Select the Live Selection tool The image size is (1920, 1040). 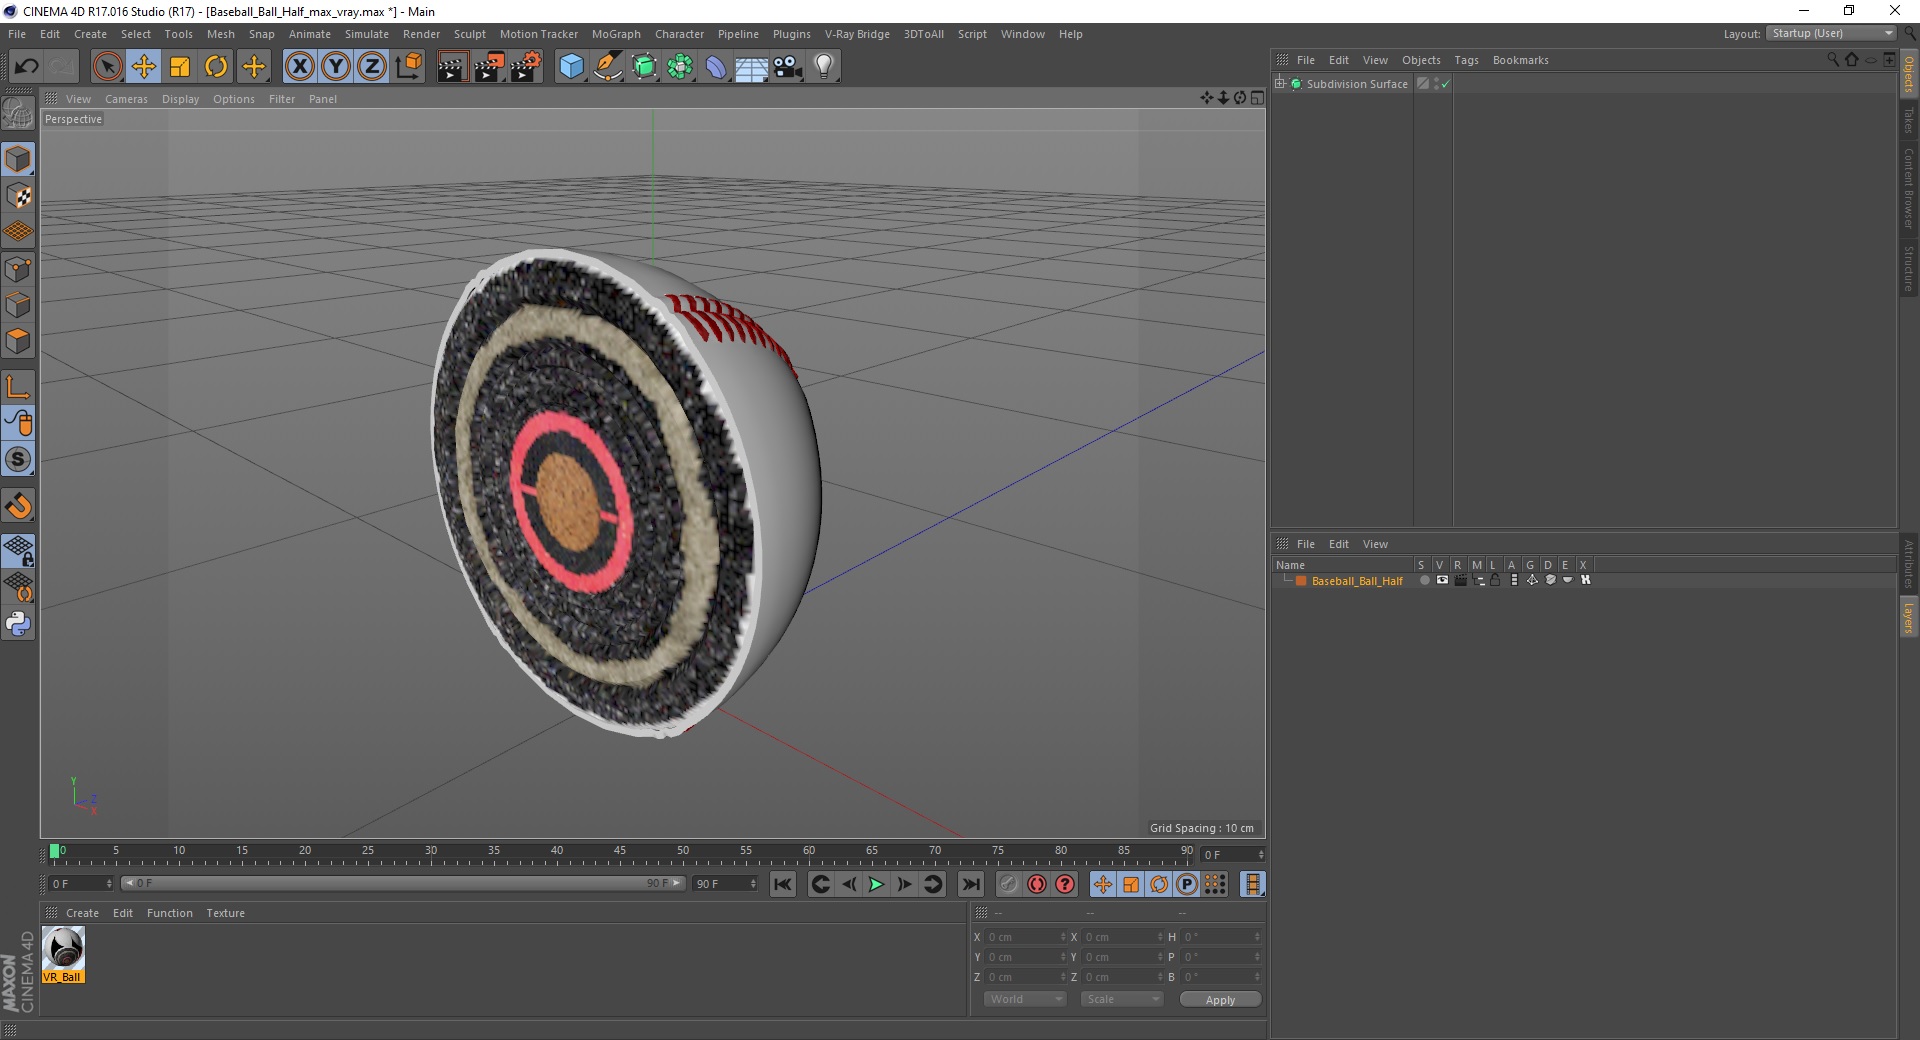point(107,67)
